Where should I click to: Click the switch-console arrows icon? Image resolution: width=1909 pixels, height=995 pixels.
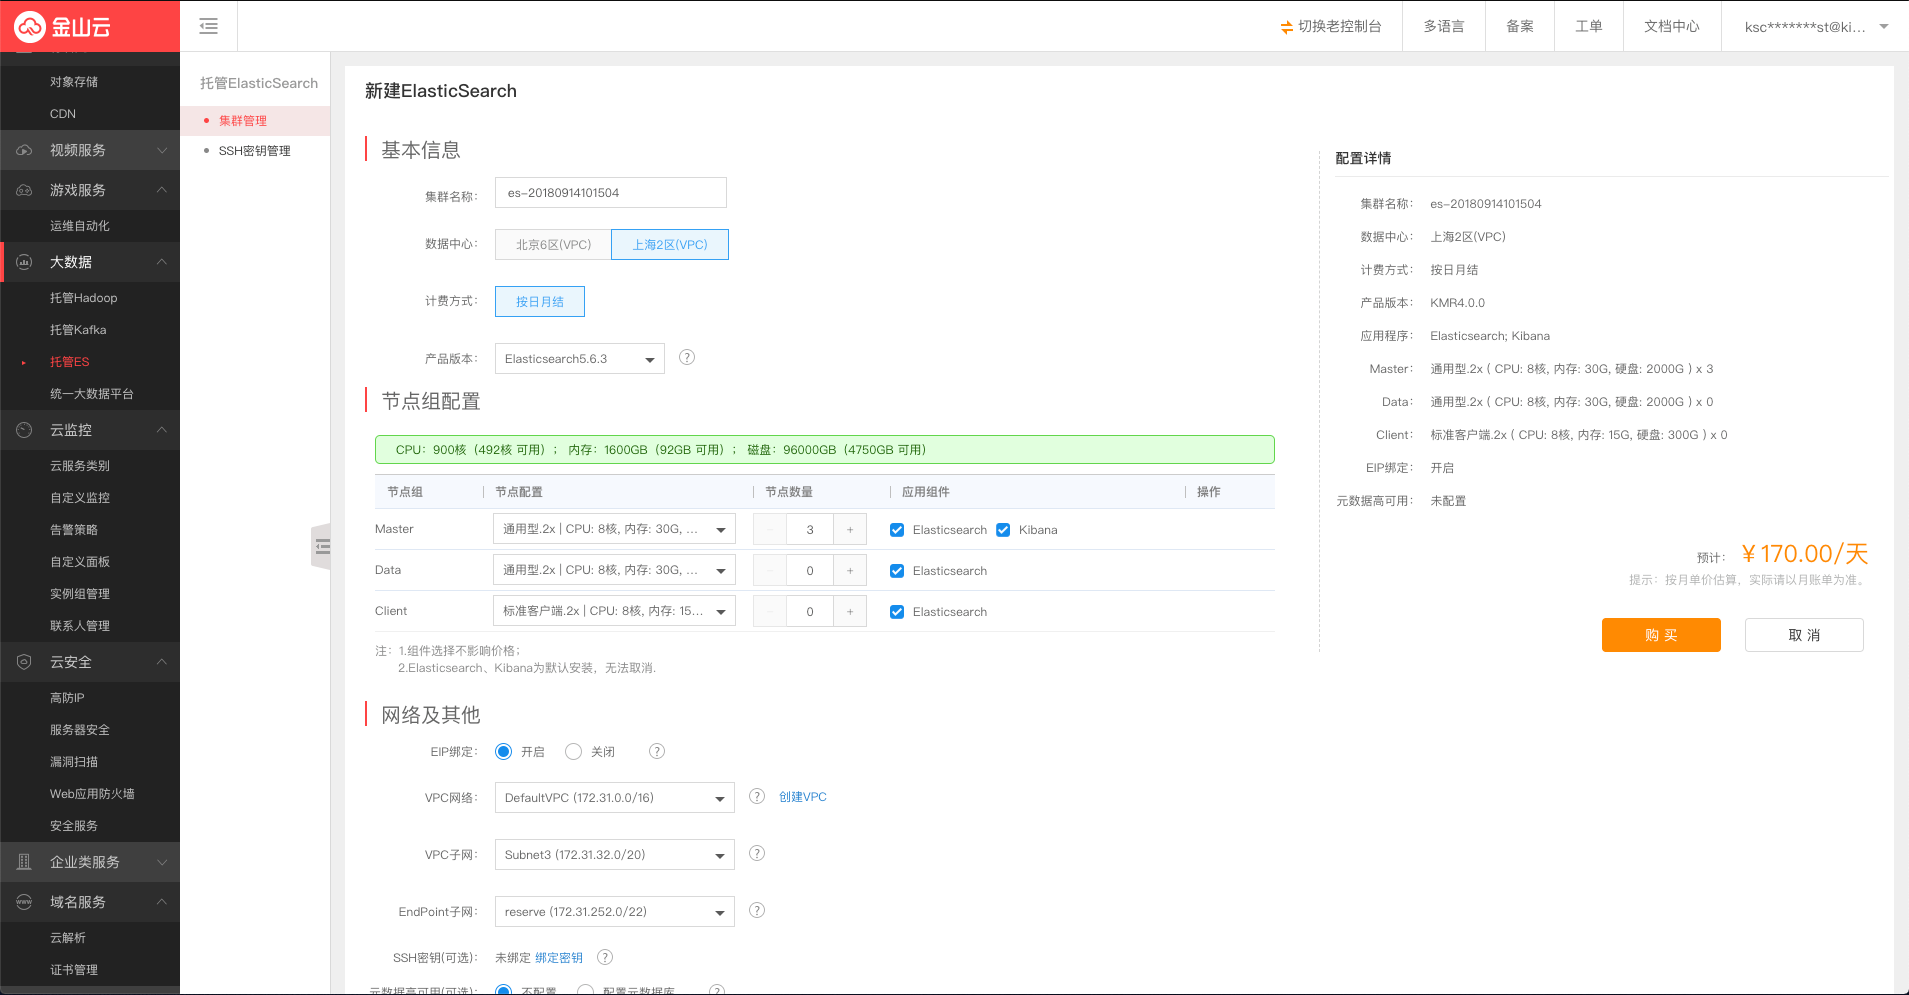click(x=1287, y=27)
